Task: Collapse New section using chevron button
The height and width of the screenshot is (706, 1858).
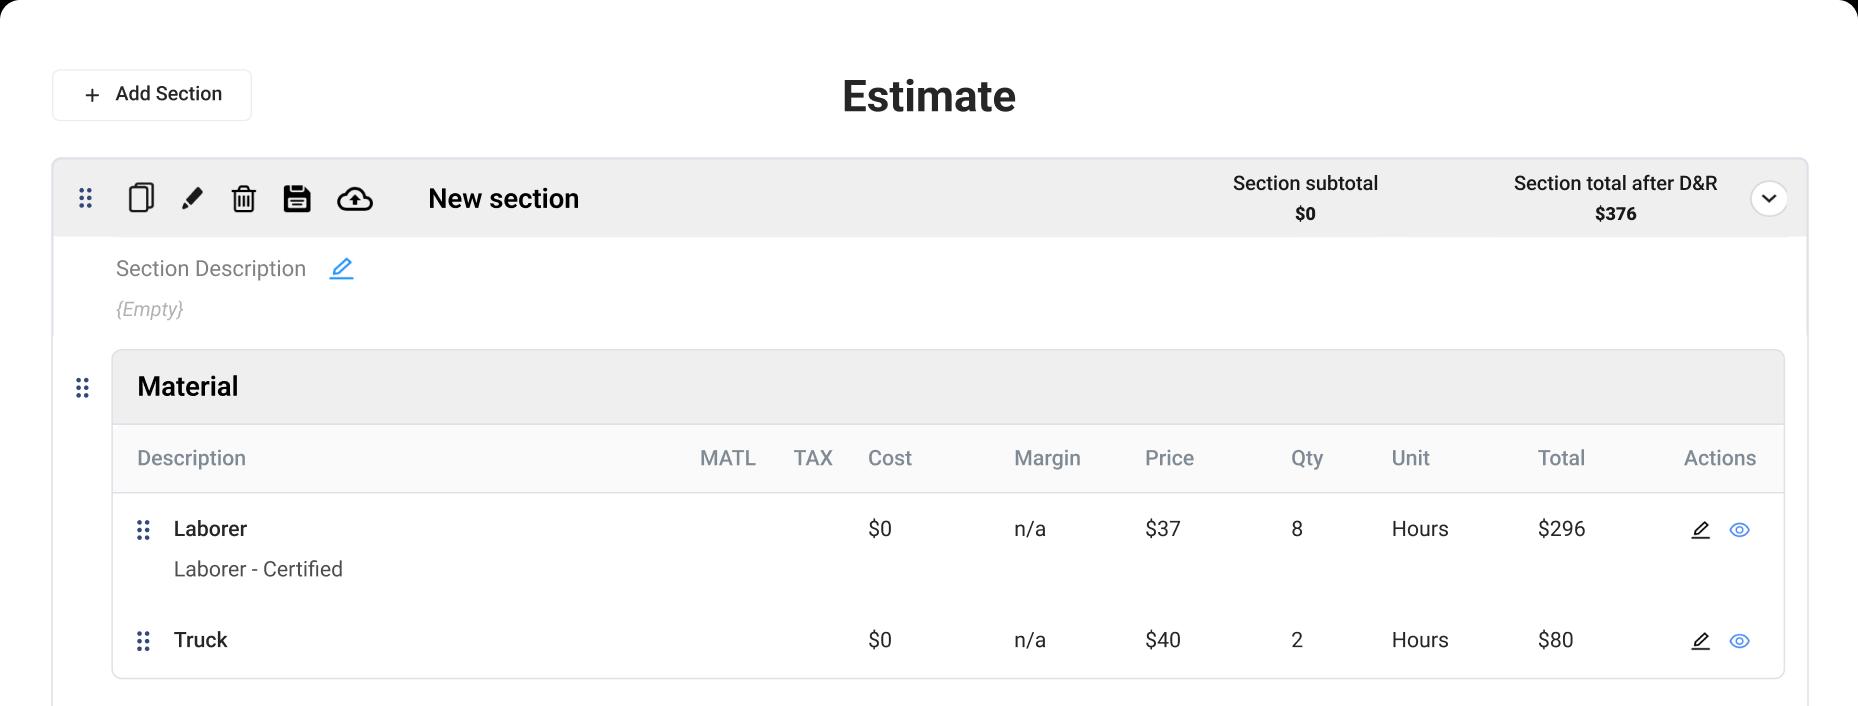Action: pos(1769,198)
